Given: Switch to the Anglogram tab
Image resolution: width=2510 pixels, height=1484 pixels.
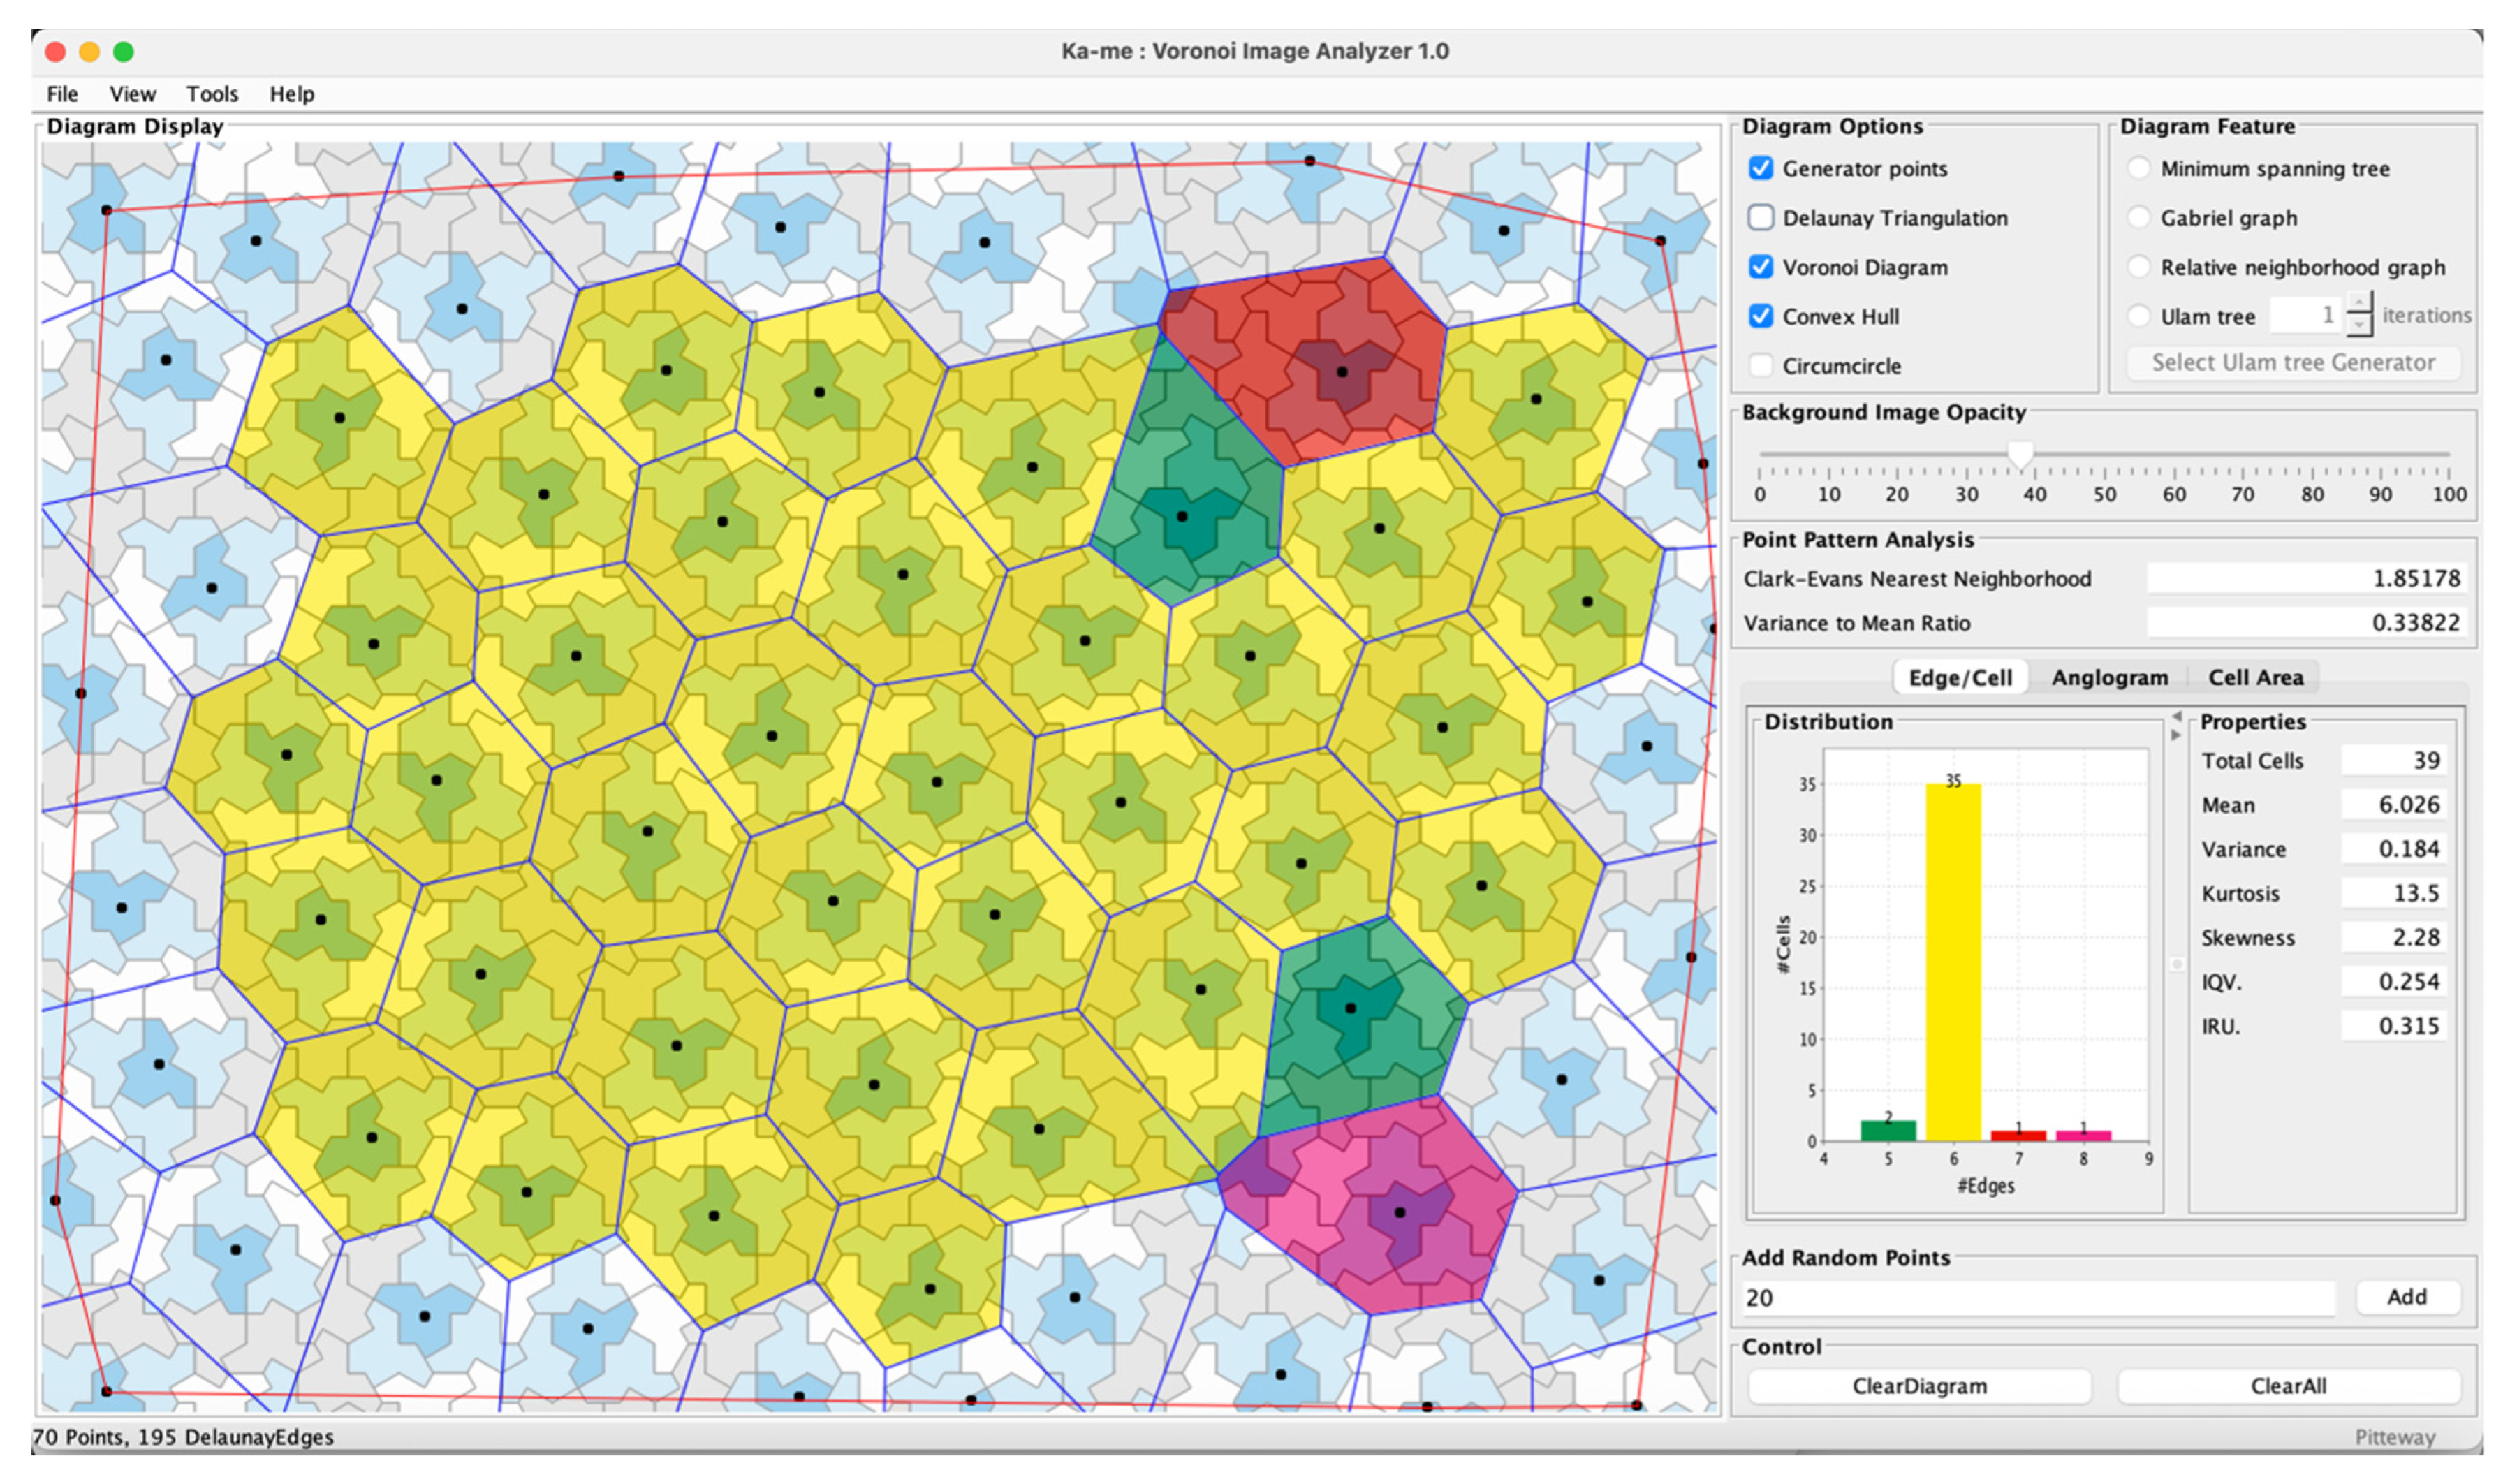Looking at the screenshot, I should pyautogui.click(x=2109, y=677).
